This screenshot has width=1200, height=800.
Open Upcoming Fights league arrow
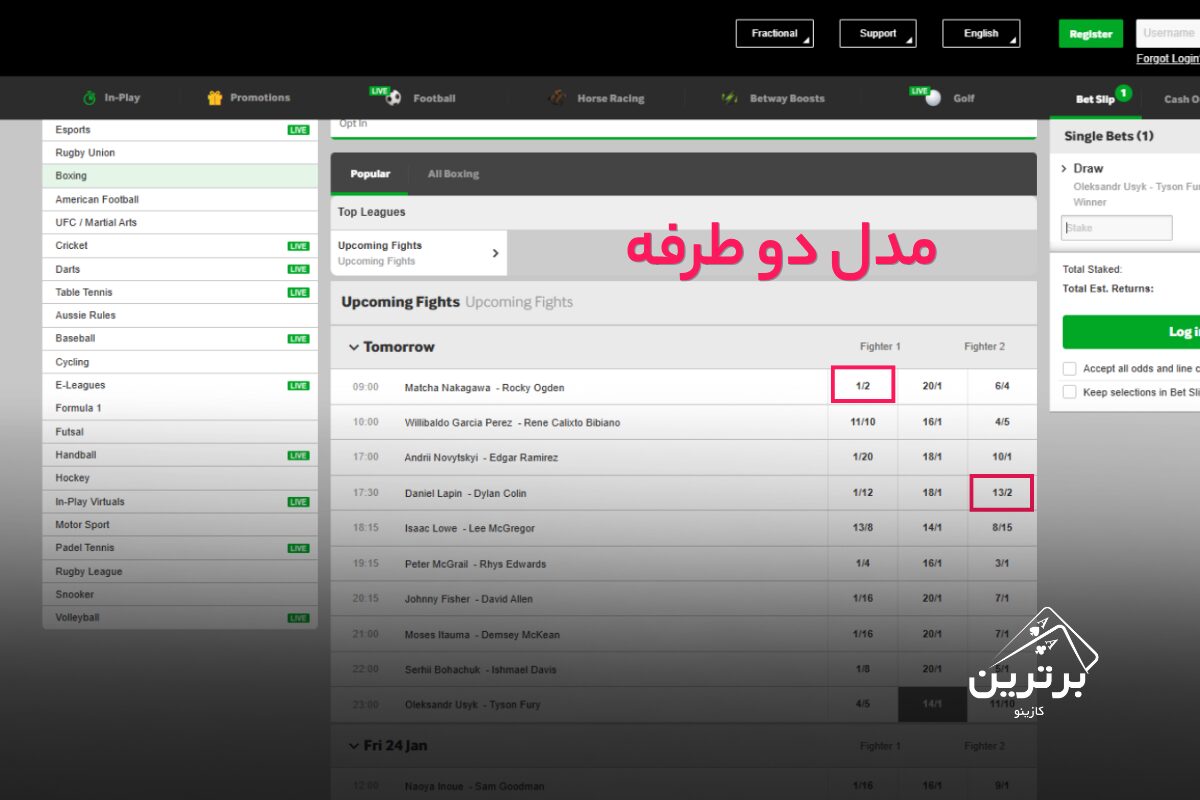point(495,253)
